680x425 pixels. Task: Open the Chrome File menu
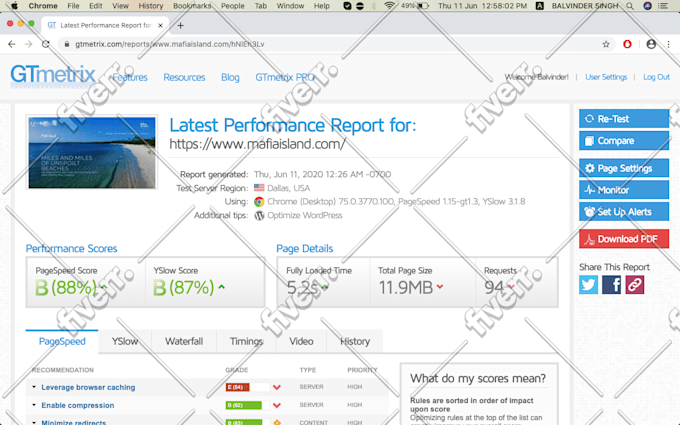coord(73,6)
